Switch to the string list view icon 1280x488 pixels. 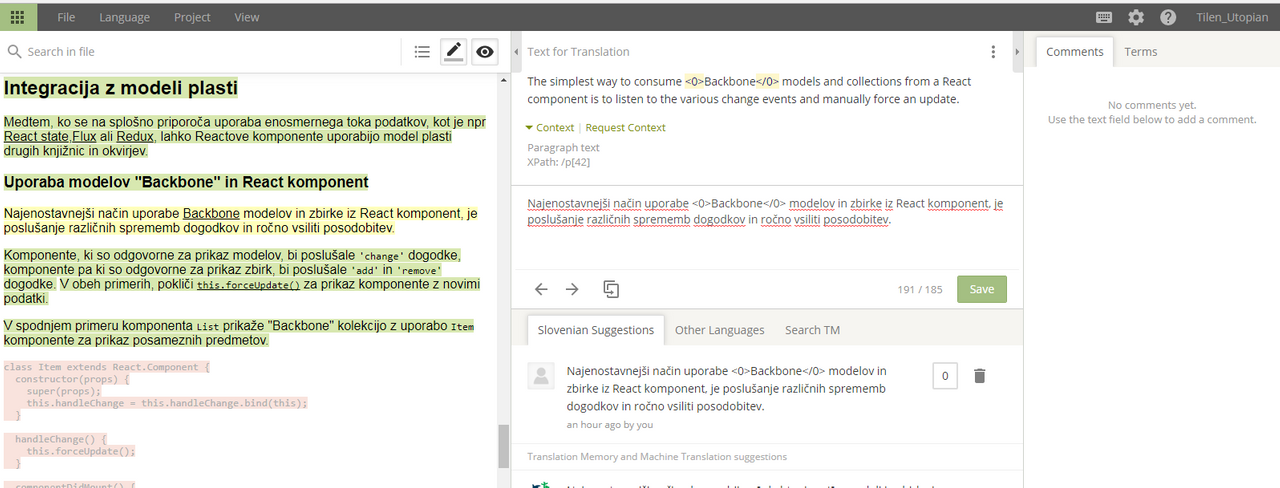pos(422,52)
